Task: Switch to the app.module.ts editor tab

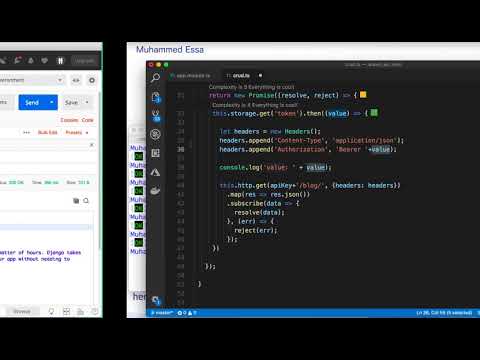Action: pos(190,76)
